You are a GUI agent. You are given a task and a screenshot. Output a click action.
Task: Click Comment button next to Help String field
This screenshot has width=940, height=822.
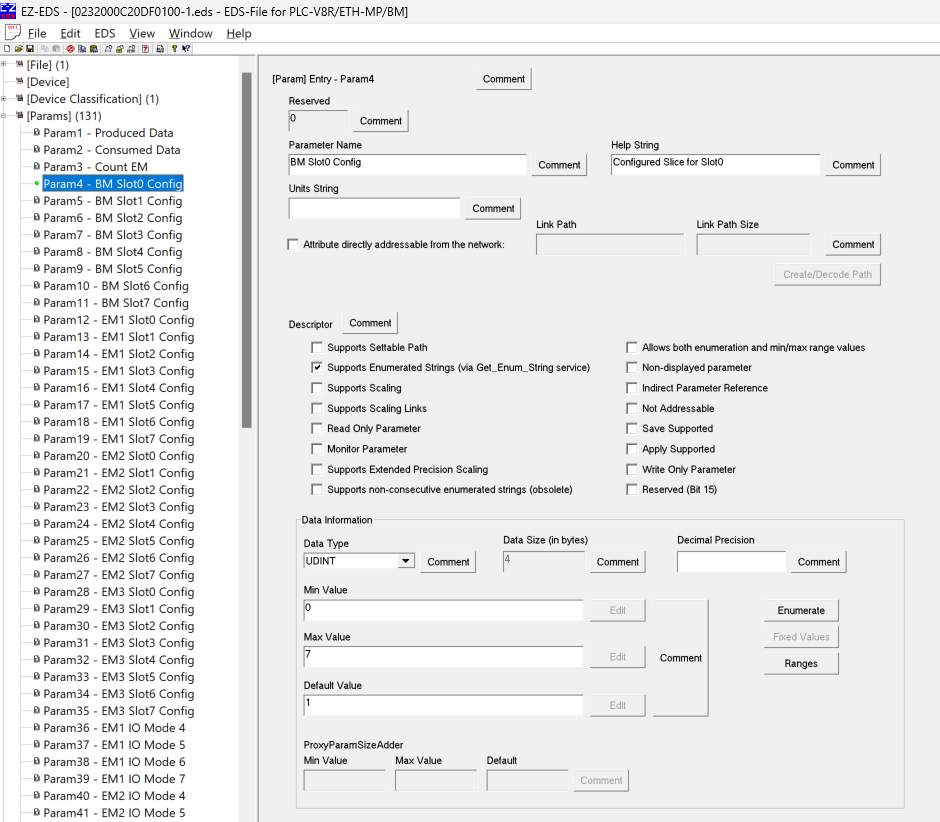[x=853, y=165]
